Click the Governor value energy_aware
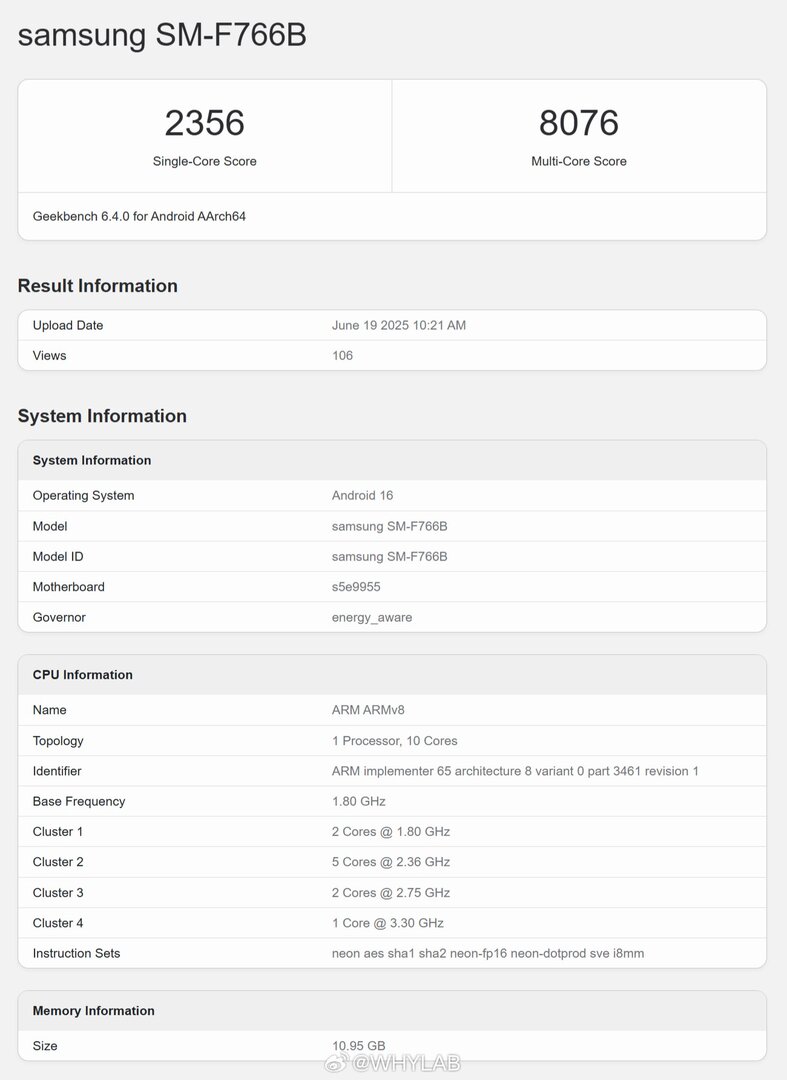This screenshot has width=787, height=1080. (x=372, y=618)
